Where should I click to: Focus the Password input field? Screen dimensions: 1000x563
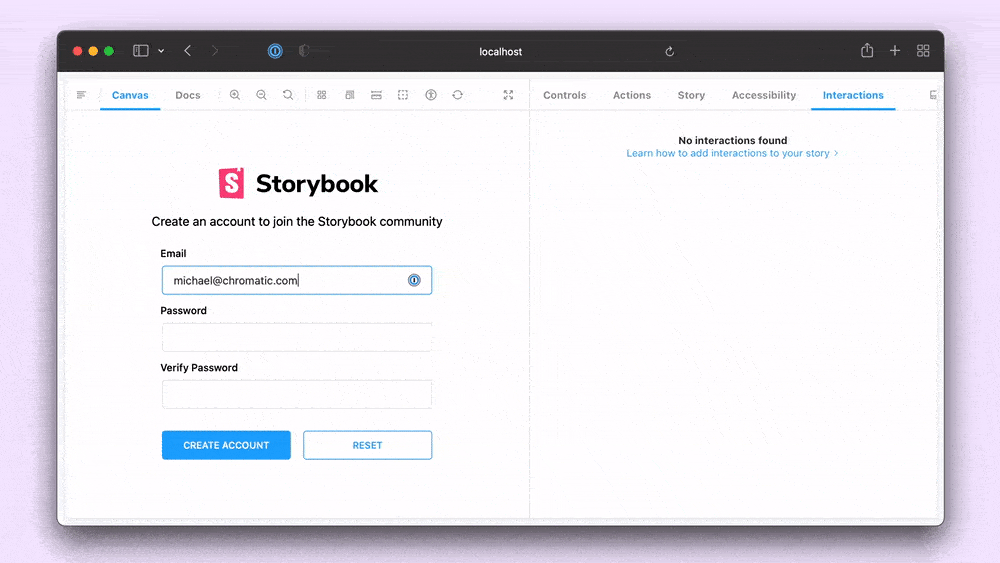pos(297,337)
